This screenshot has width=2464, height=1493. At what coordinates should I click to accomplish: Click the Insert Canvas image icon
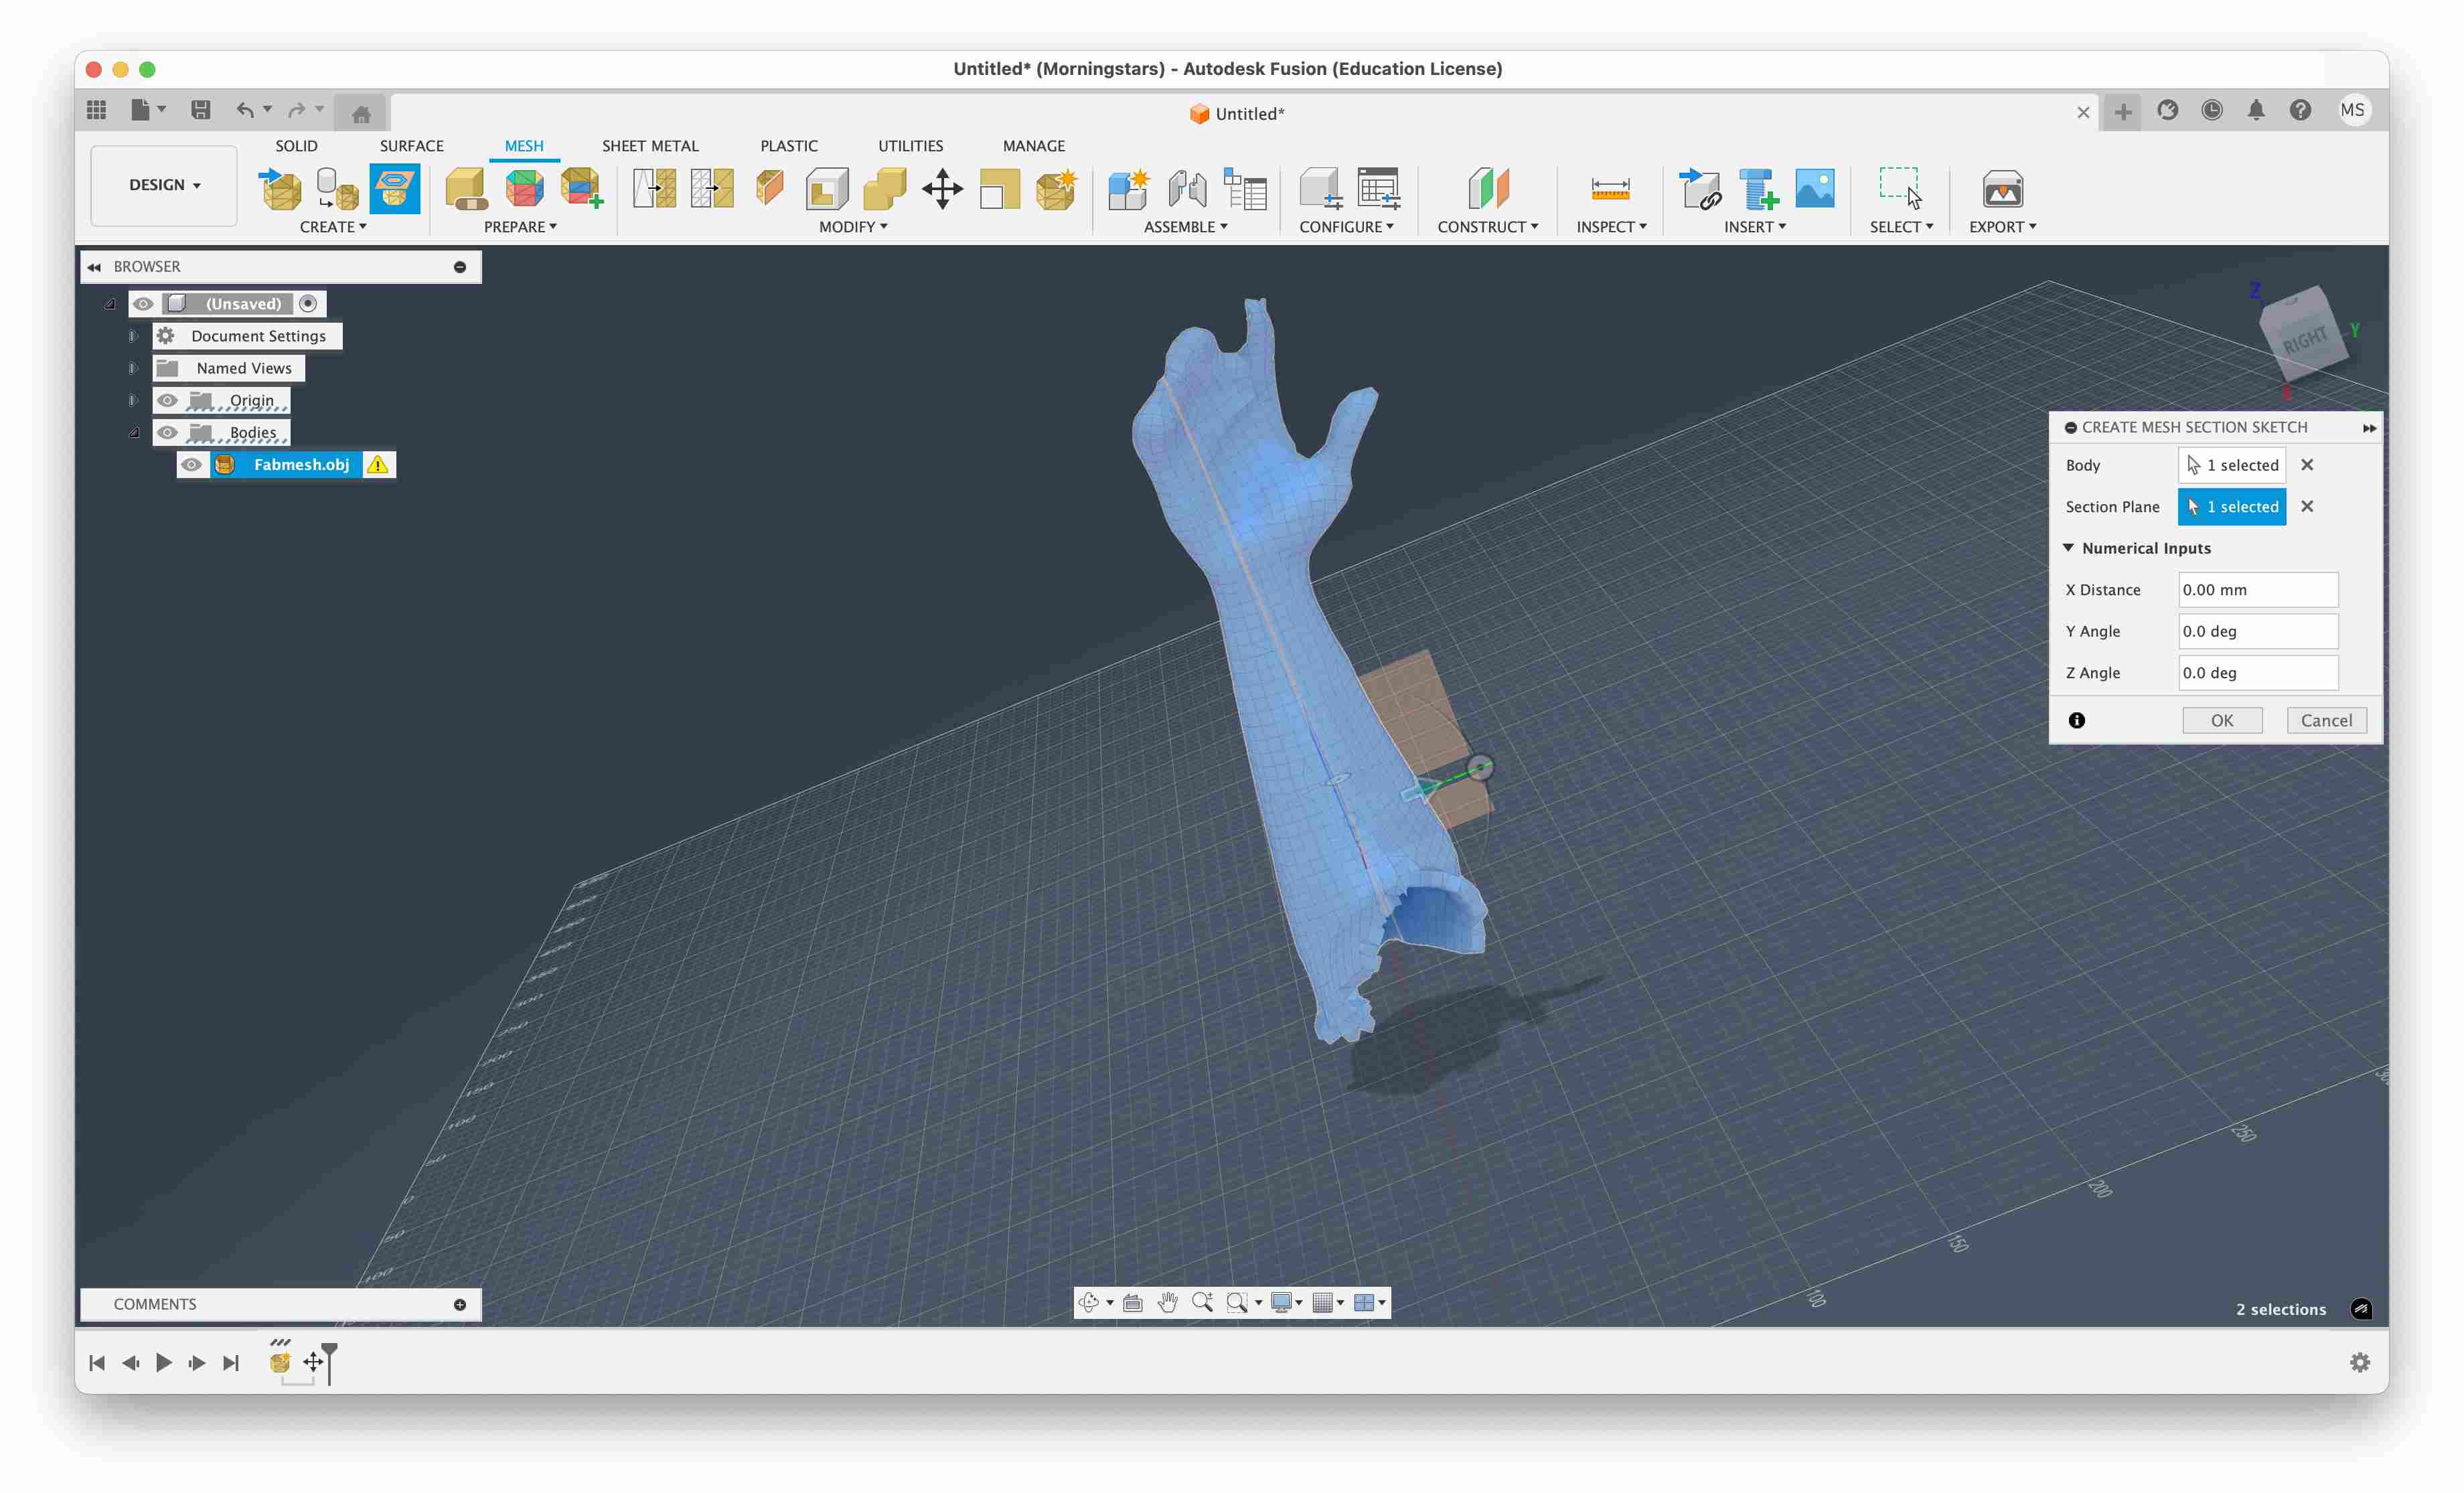click(1814, 189)
